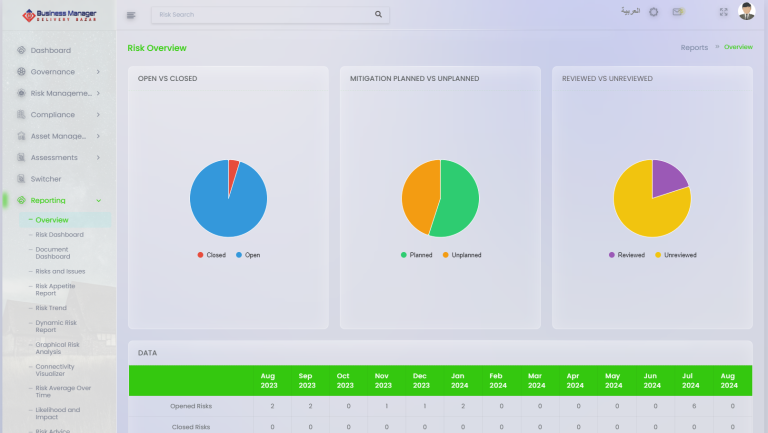Click the Dashboard sidebar icon
Viewport: 768px width, 433px height.
(21, 50)
